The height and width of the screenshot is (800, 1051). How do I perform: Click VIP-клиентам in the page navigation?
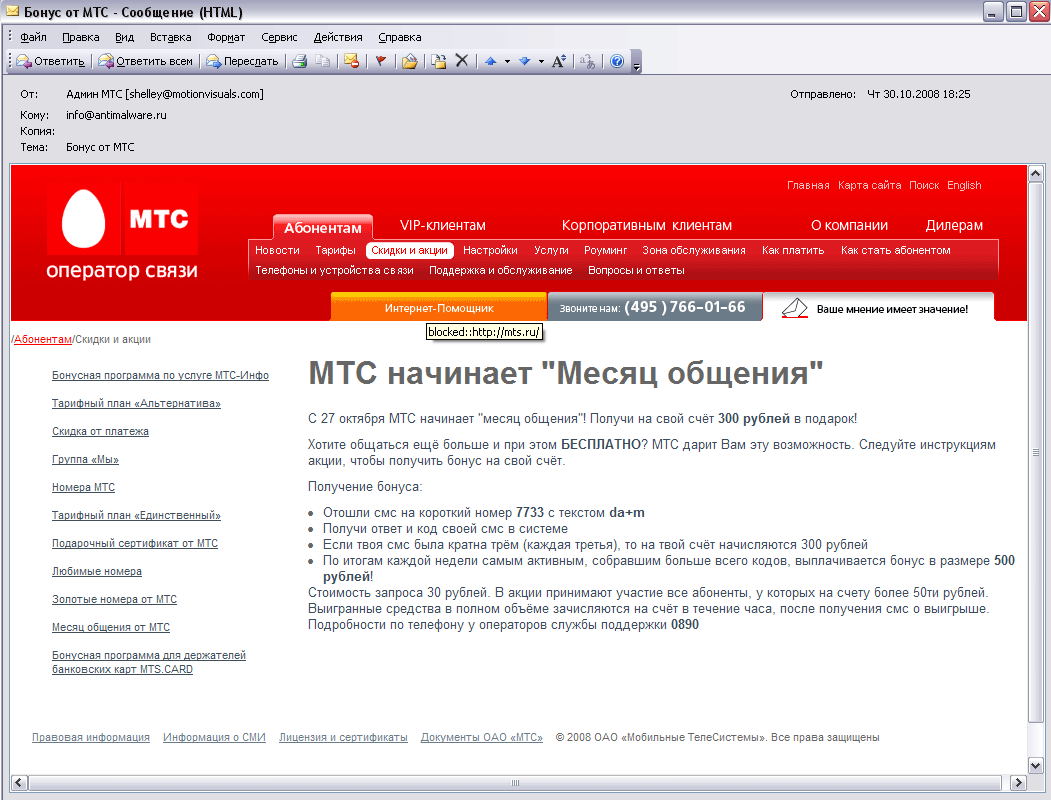tap(442, 225)
